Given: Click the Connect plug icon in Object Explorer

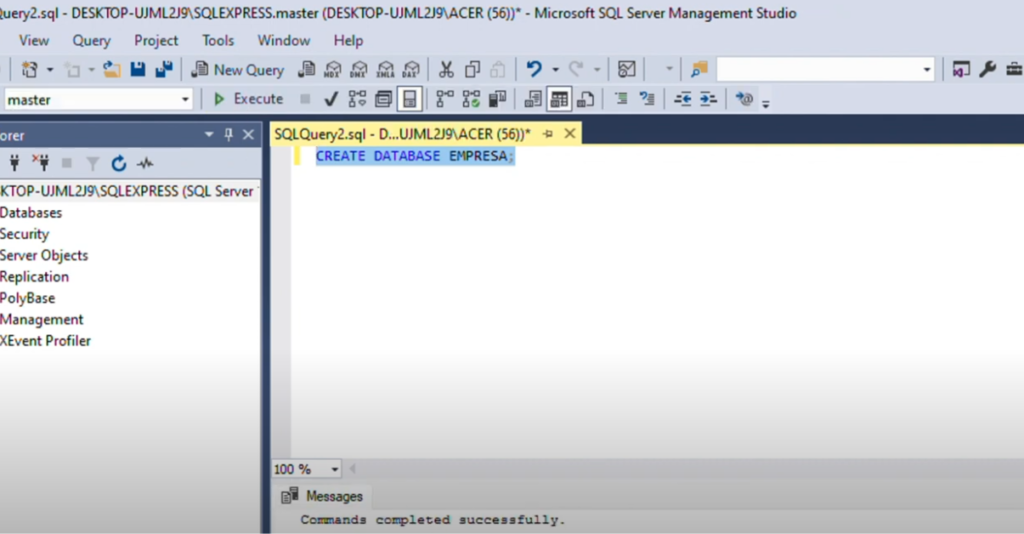Looking at the screenshot, I should (x=14, y=163).
